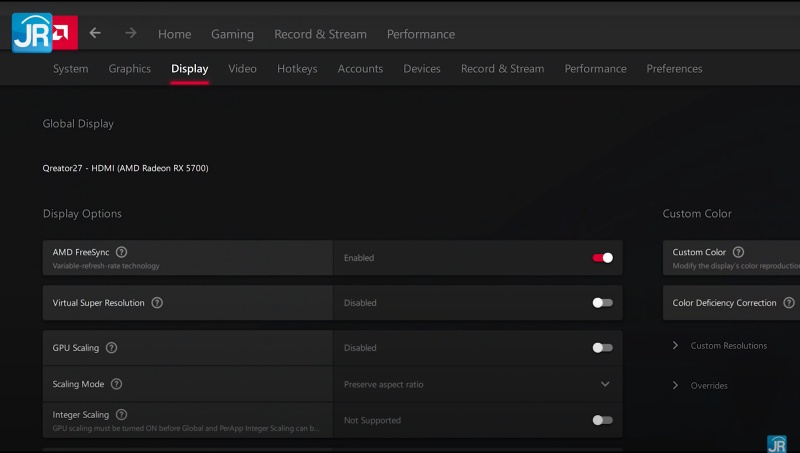Click the Not Supported status text
Screen dimensions: 800x453
pos(372,420)
